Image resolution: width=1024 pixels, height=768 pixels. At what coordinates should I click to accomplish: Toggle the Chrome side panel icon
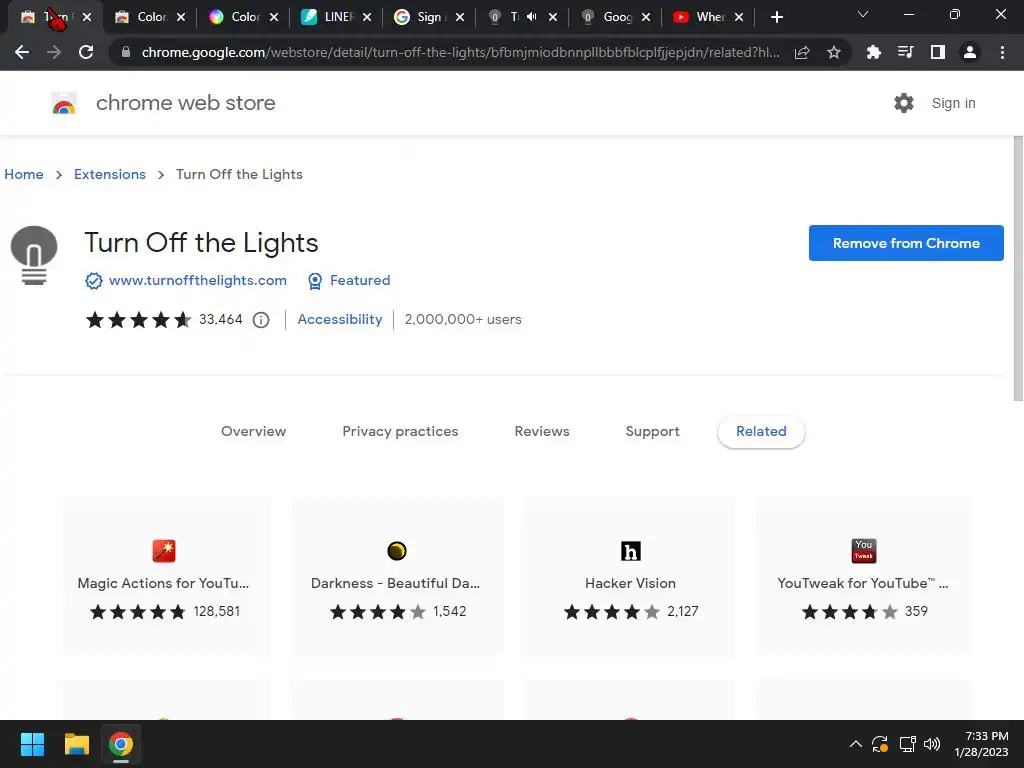tap(938, 52)
